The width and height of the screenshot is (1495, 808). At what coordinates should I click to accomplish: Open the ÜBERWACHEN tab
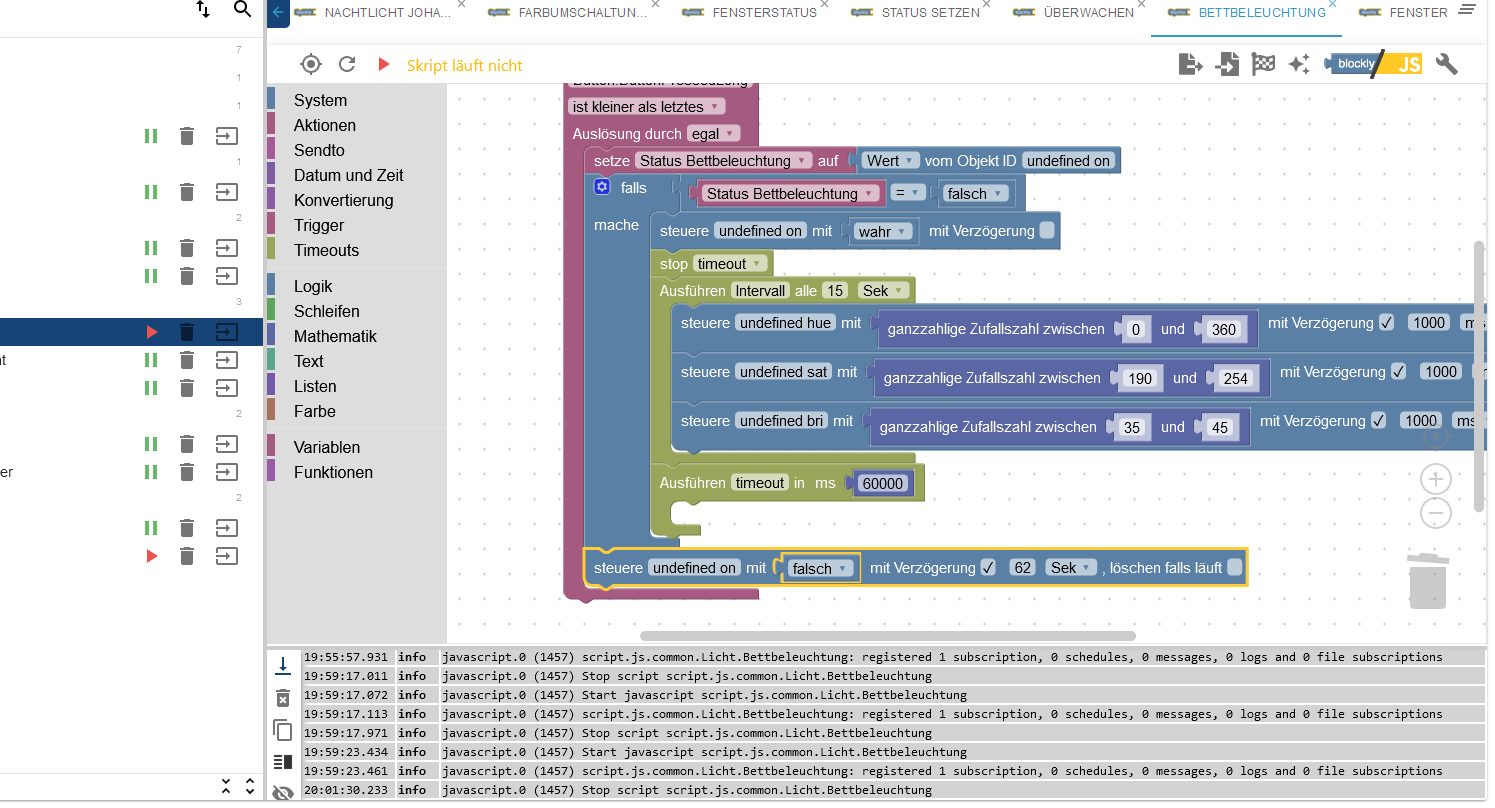(1087, 13)
